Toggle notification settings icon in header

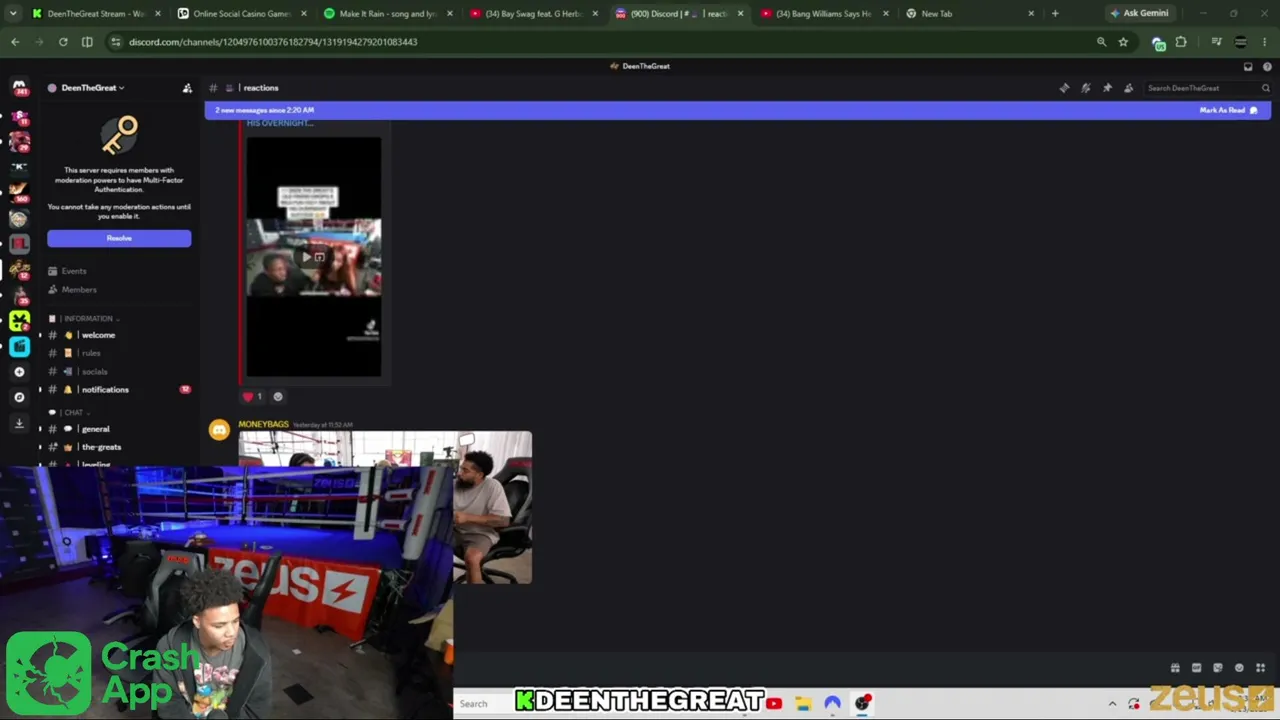pyautogui.click(x=1086, y=88)
